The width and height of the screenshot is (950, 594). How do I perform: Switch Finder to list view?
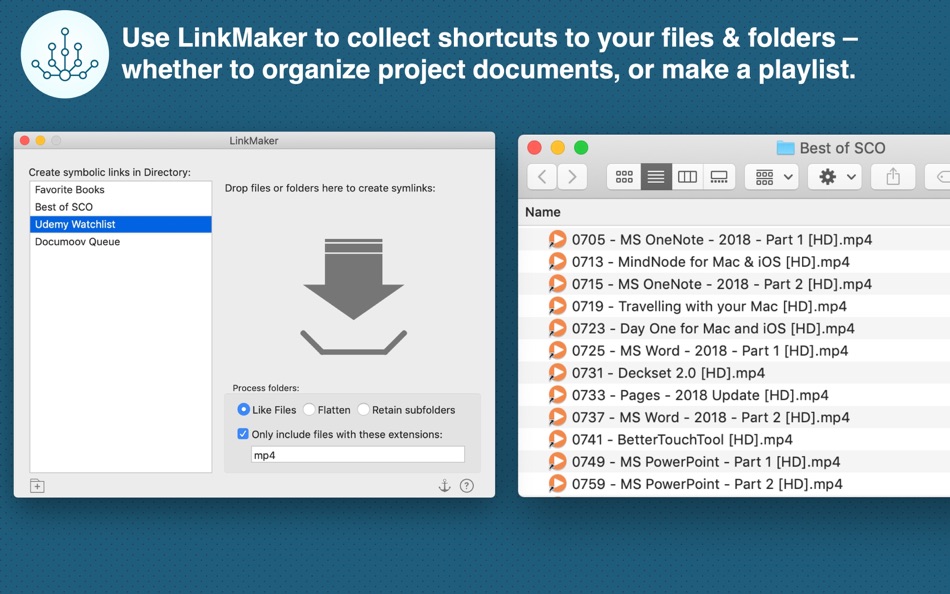click(x=656, y=177)
